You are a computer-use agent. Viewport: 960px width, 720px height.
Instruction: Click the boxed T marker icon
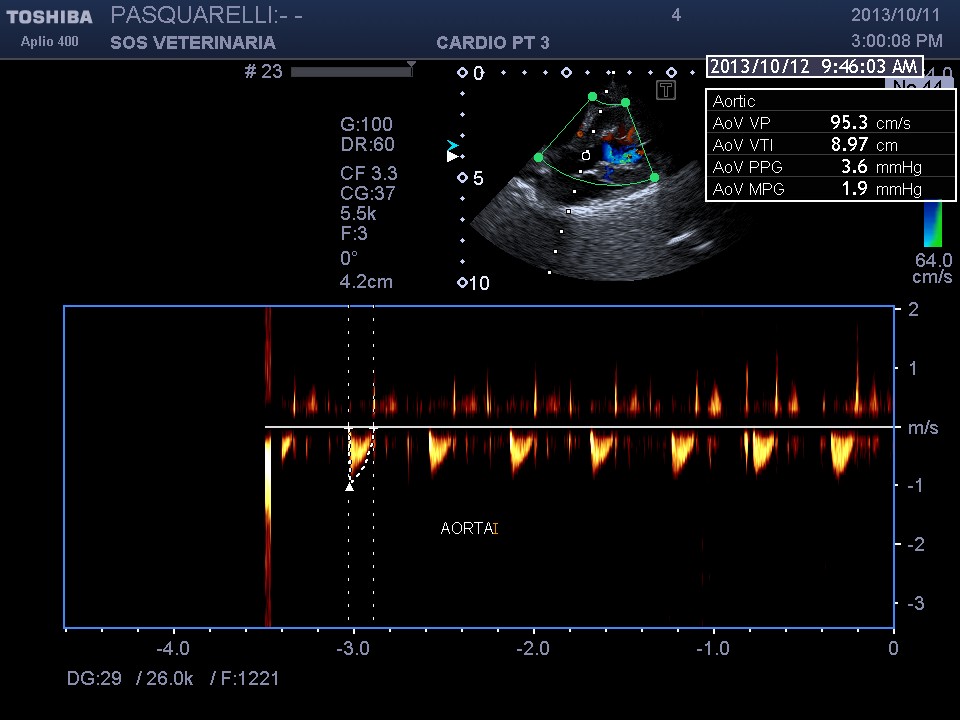pos(666,90)
